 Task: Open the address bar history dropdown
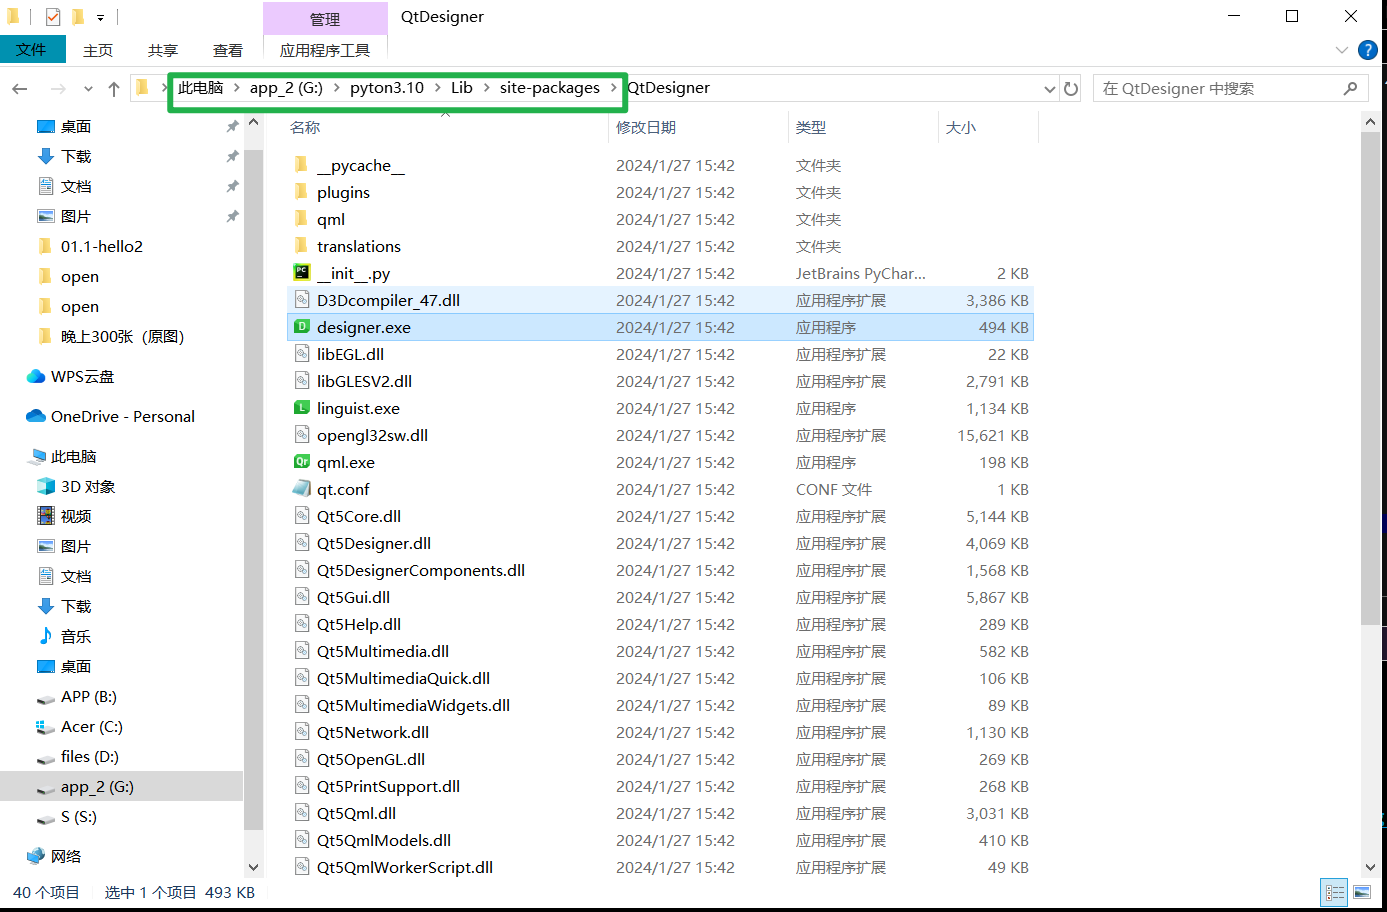1049,88
